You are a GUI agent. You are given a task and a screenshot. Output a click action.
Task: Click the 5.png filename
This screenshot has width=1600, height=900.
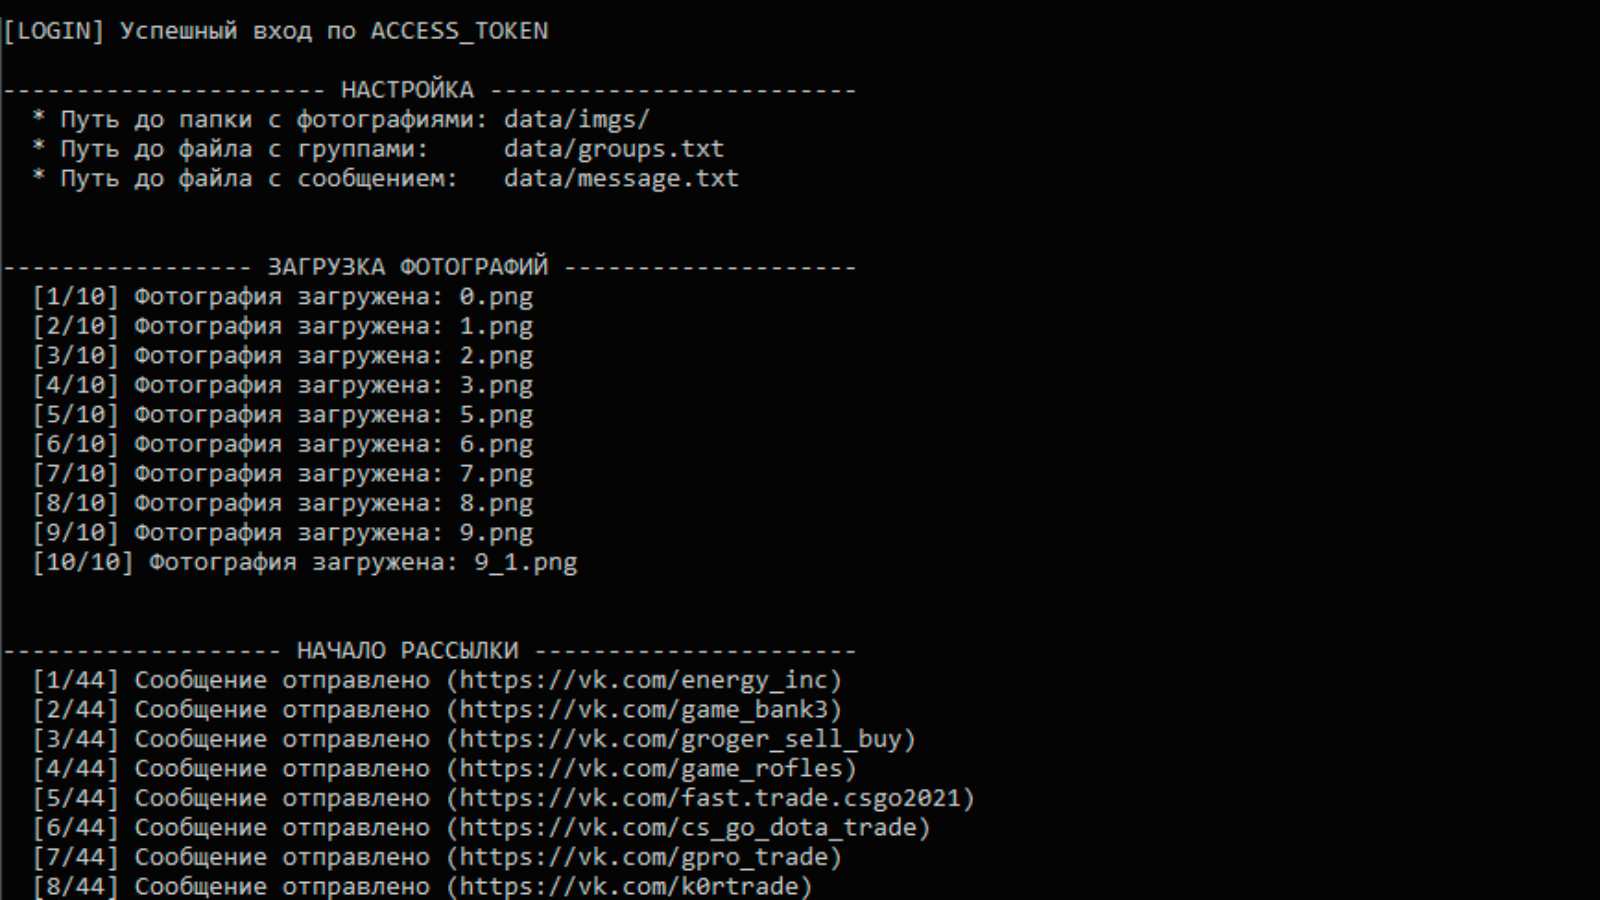tap(496, 415)
